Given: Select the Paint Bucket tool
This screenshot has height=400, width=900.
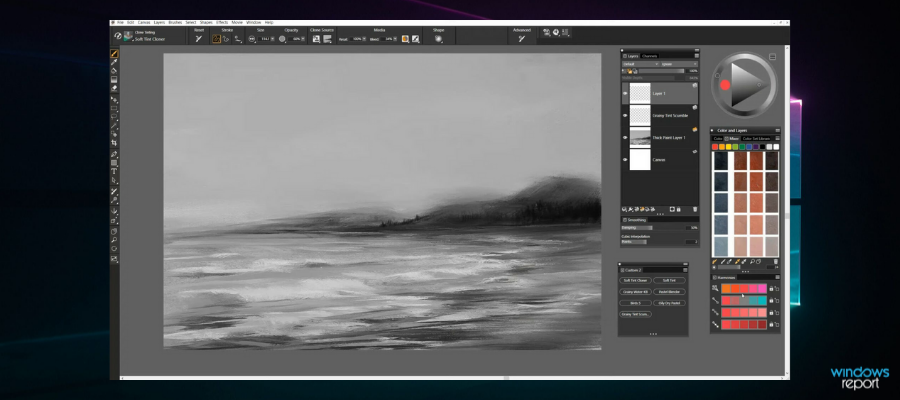Looking at the screenshot, I should pos(114,70).
